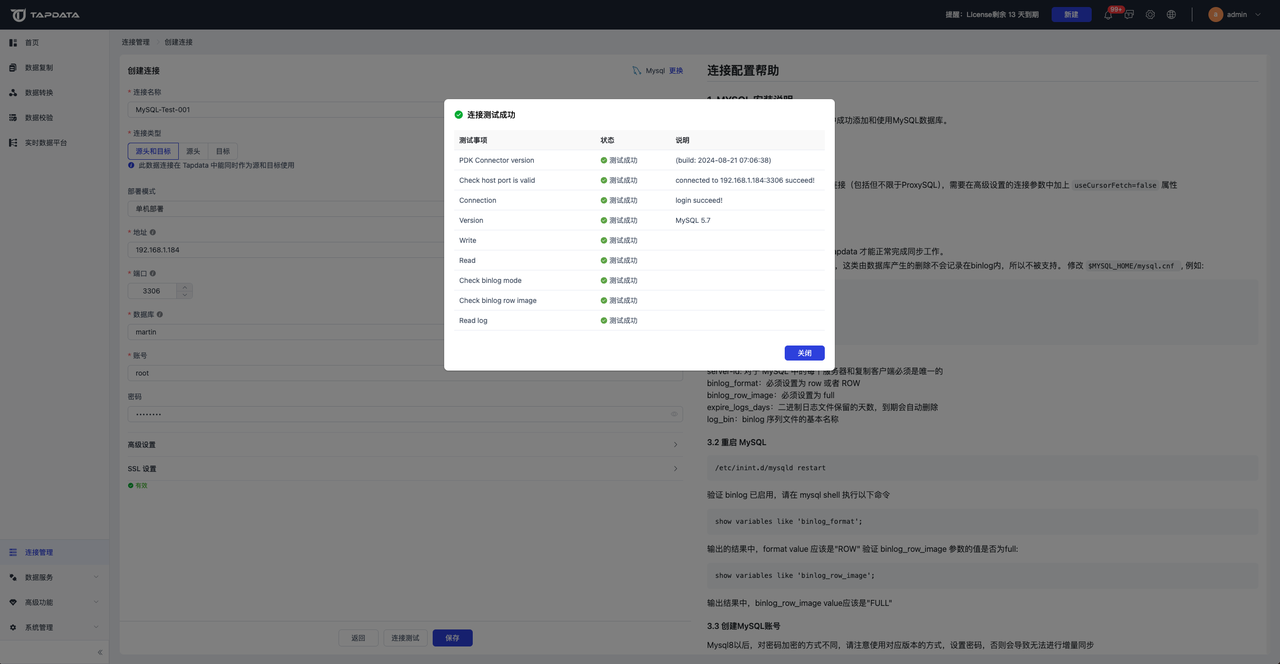This screenshot has width=1280, height=664.
Task: Open the settings gear icon in header
Action: (x=1150, y=15)
